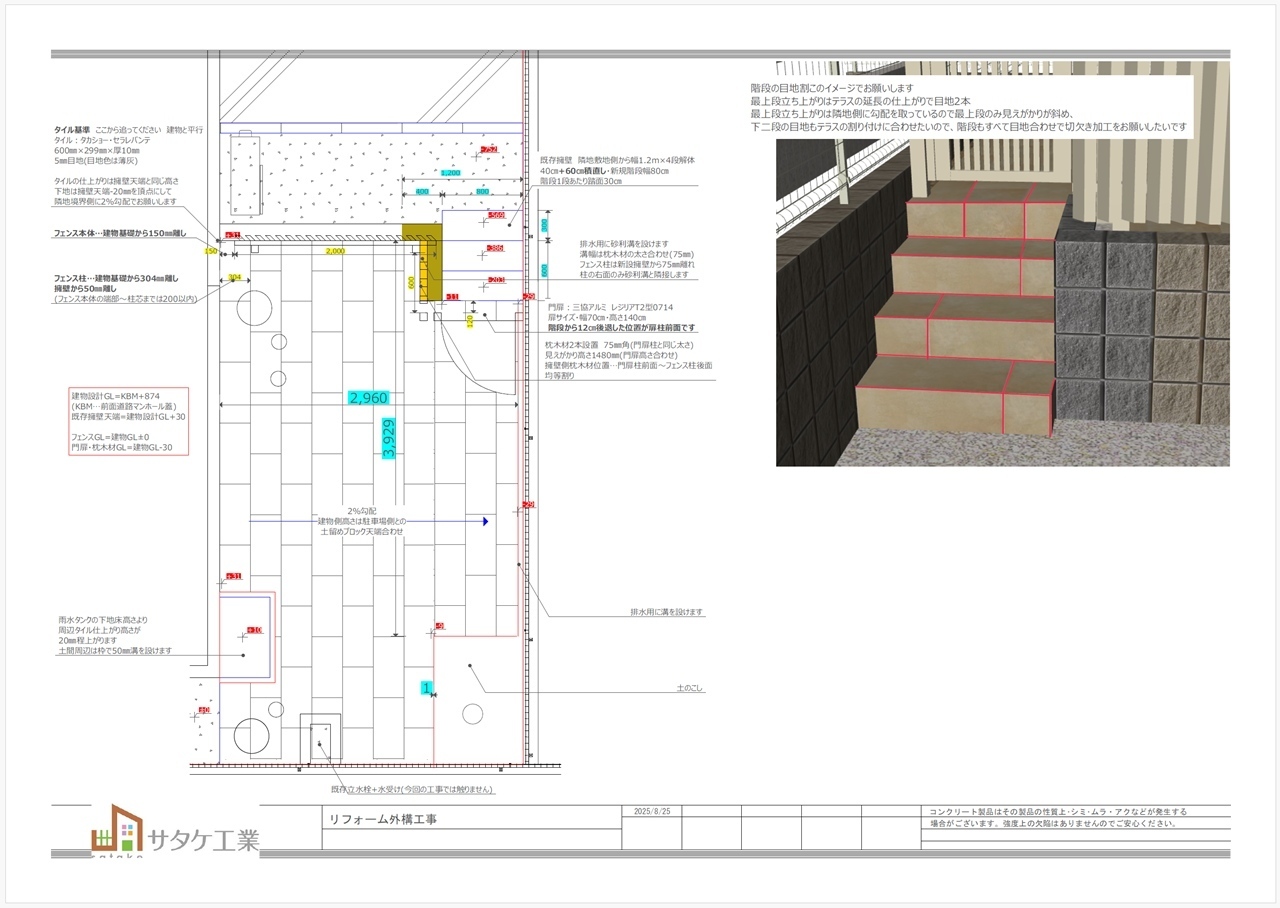This screenshot has width=1280, height=908.
Task: Click the circle inside the soil area
Action: (x=471, y=713)
